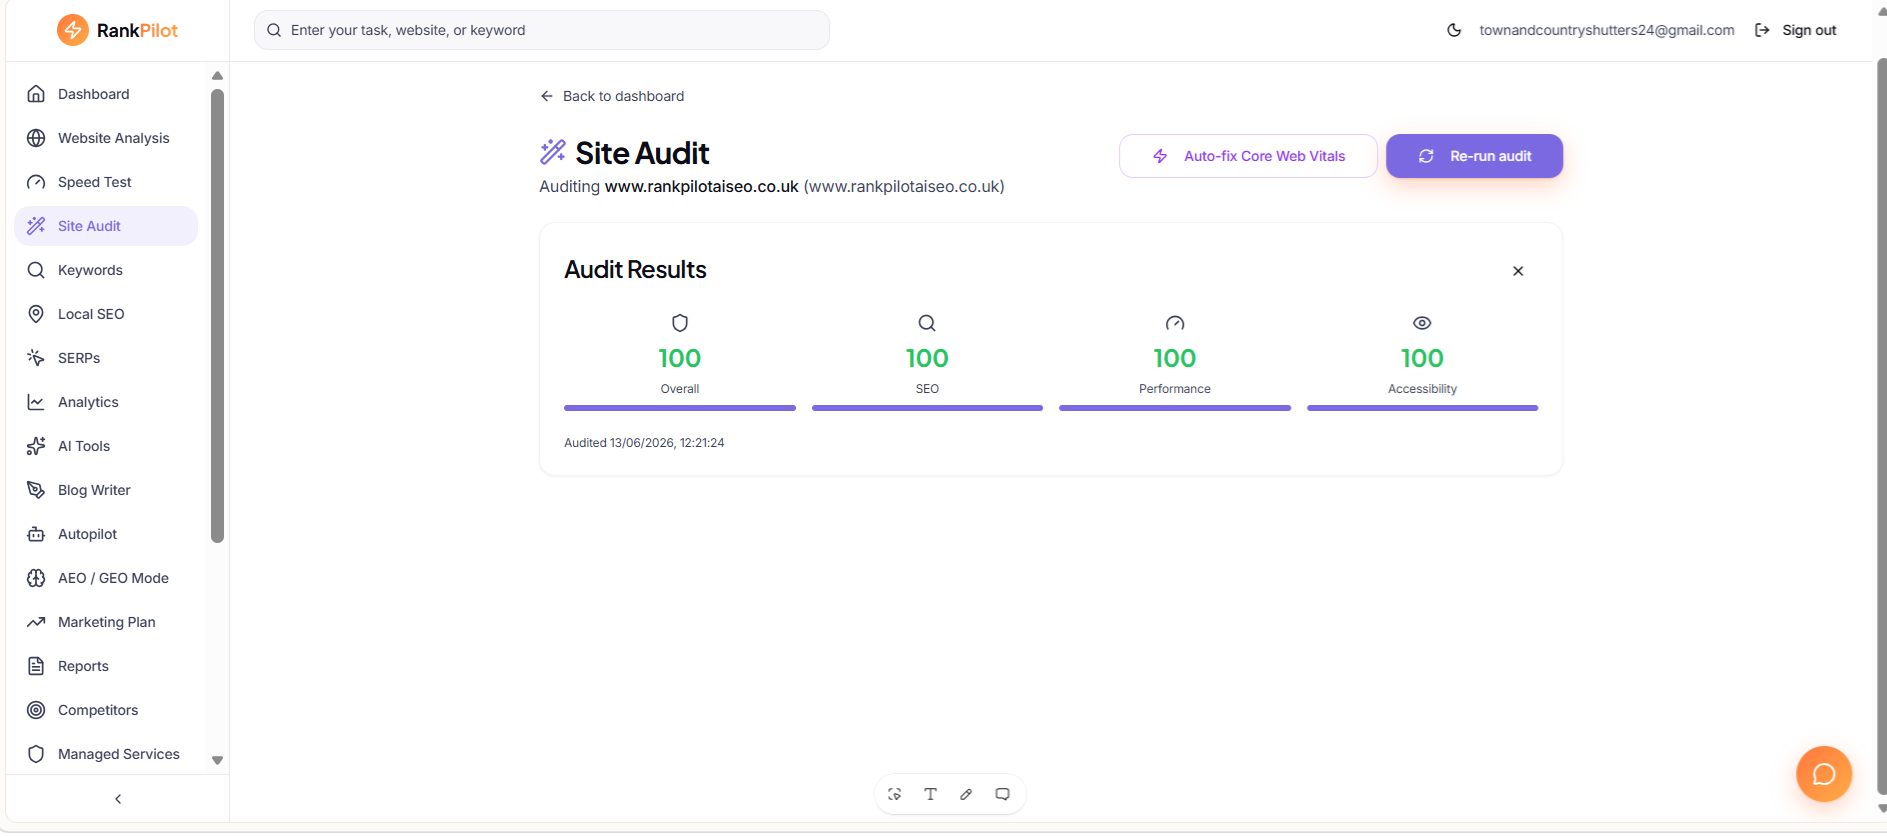Click the Analytics chart icon
Image resolution: width=1887 pixels, height=837 pixels.
click(x=36, y=402)
